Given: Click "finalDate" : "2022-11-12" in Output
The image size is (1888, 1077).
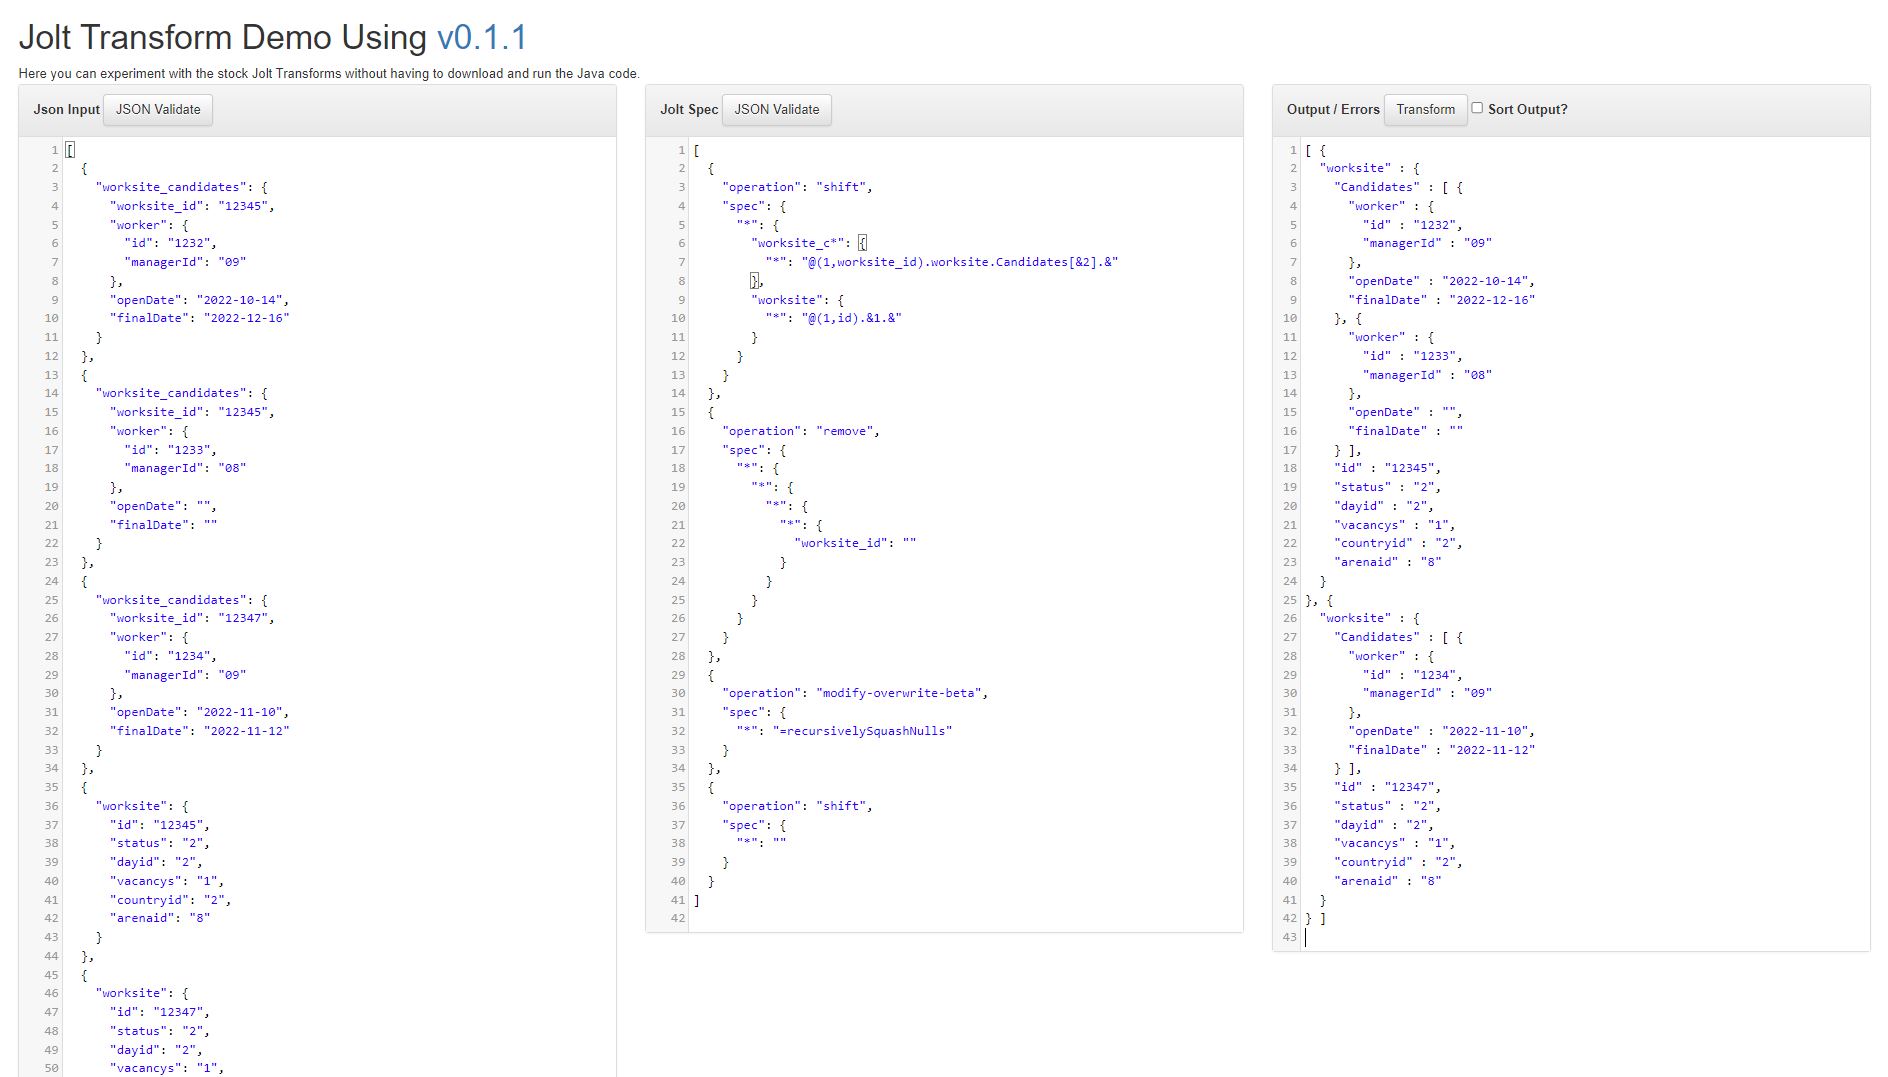Looking at the screenshot, I should (x=1441, y=750).
